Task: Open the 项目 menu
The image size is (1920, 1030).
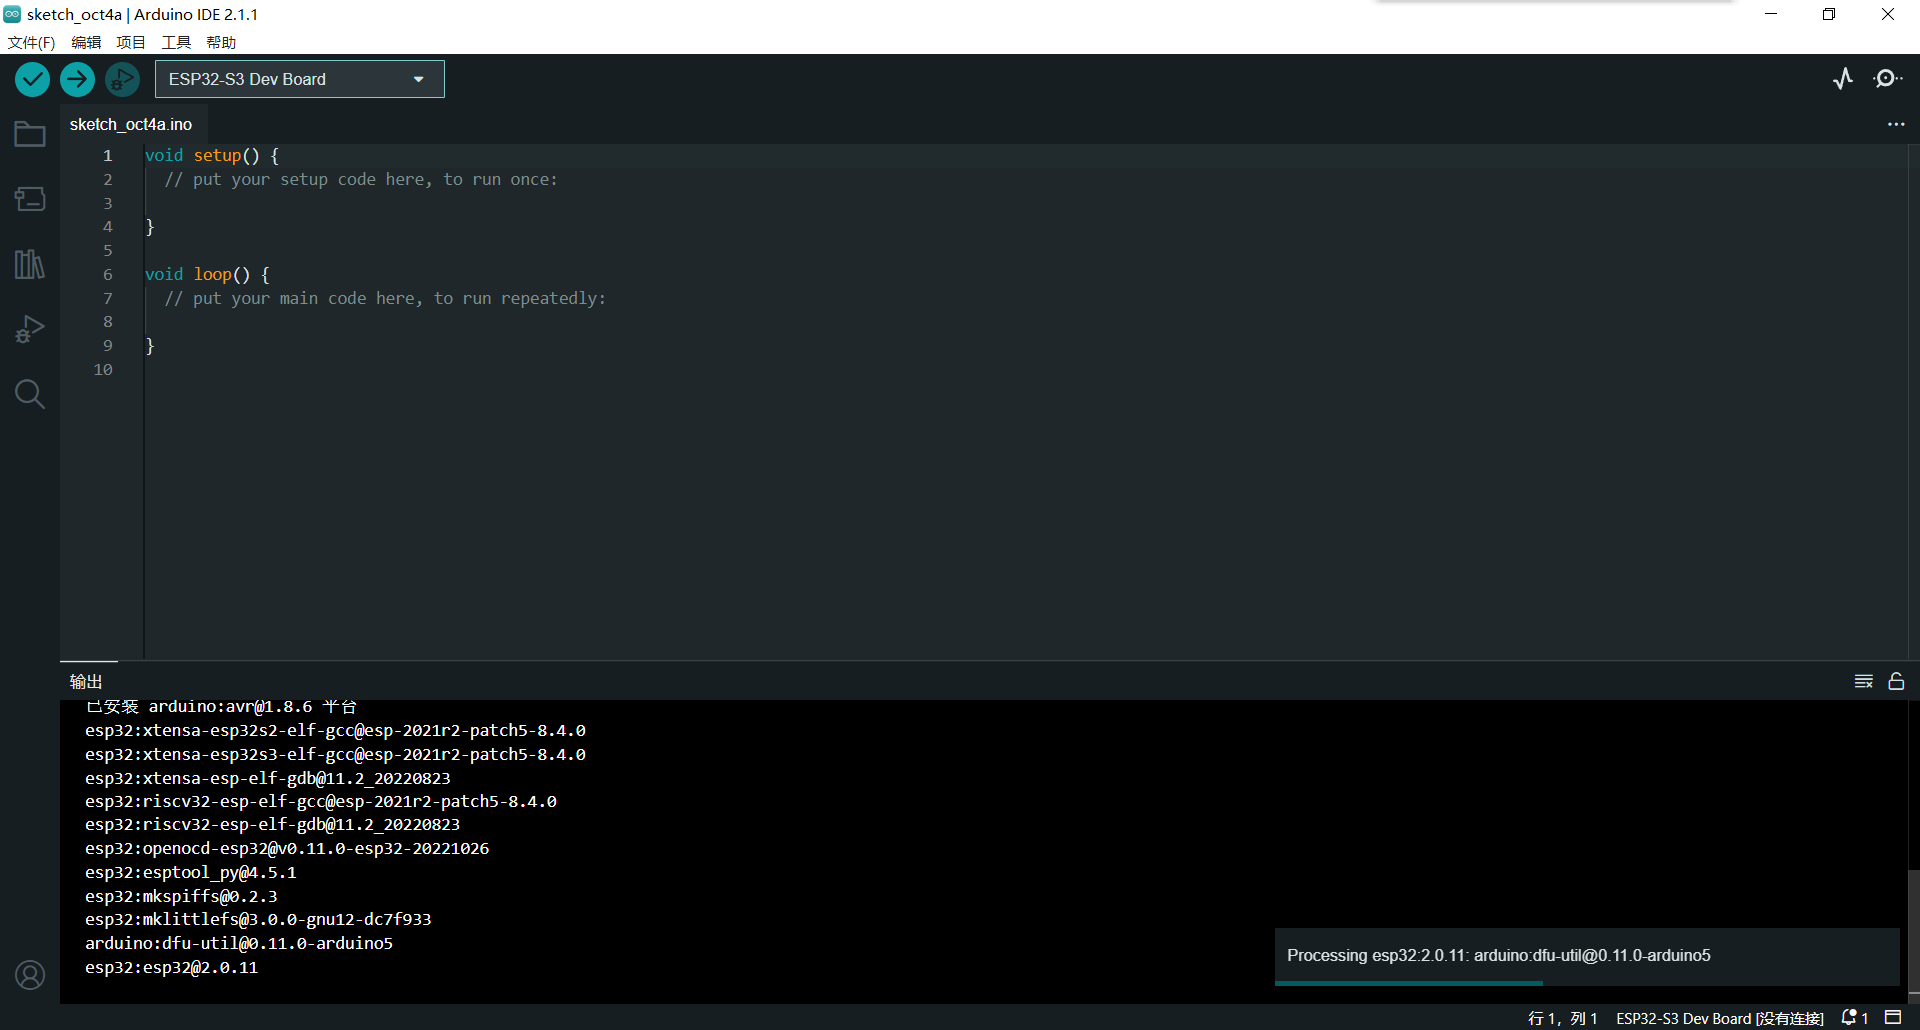Action: point(131,42)
